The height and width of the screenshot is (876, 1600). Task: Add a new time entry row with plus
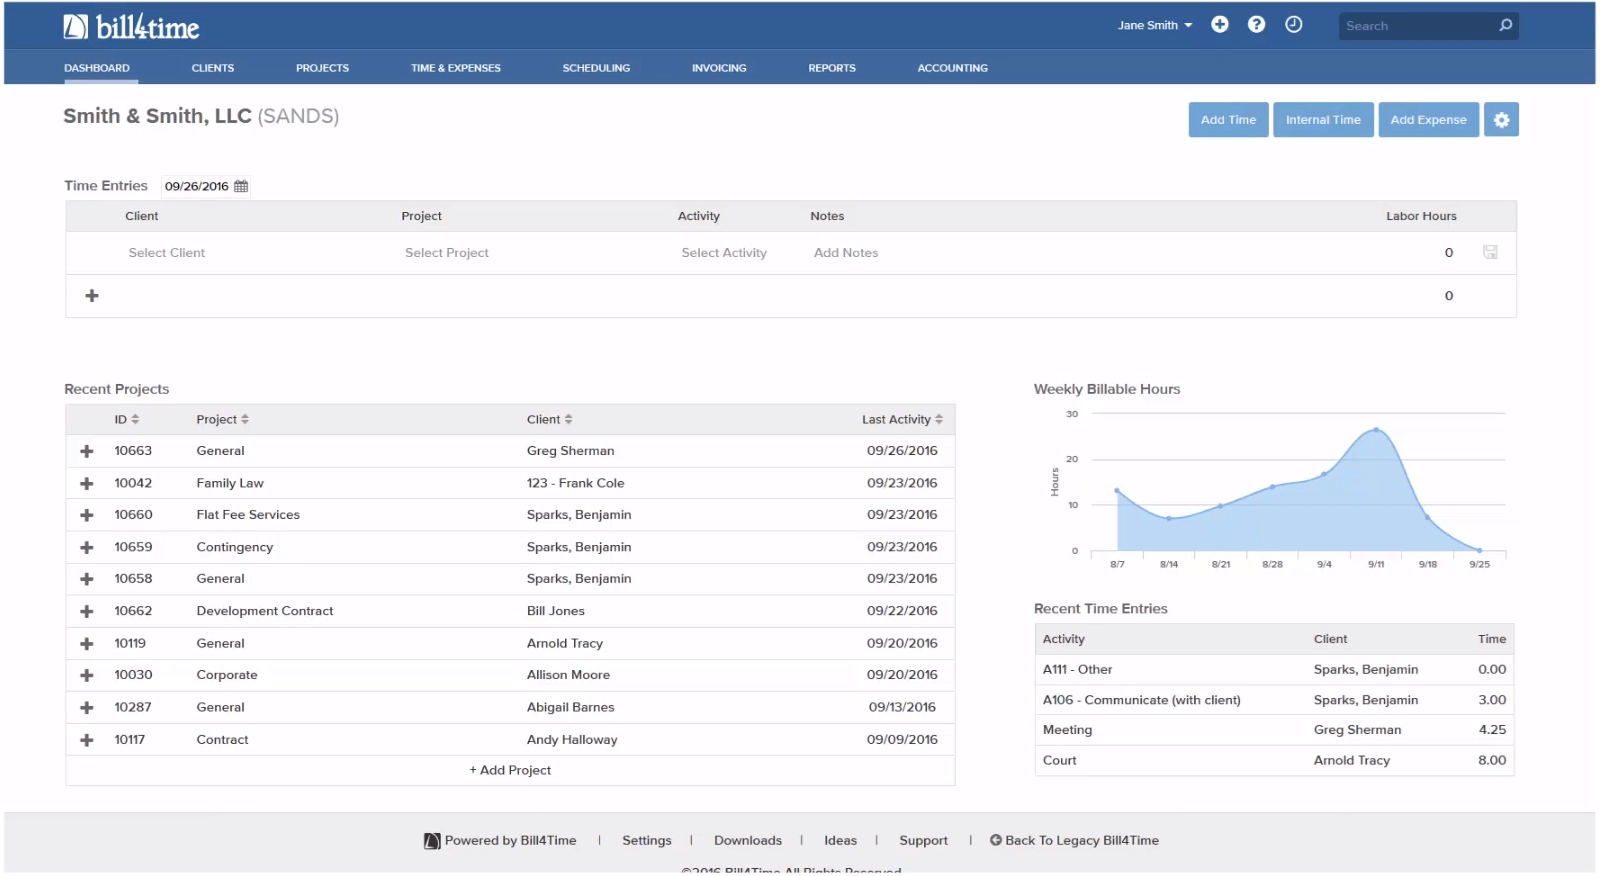coord(92,296)
